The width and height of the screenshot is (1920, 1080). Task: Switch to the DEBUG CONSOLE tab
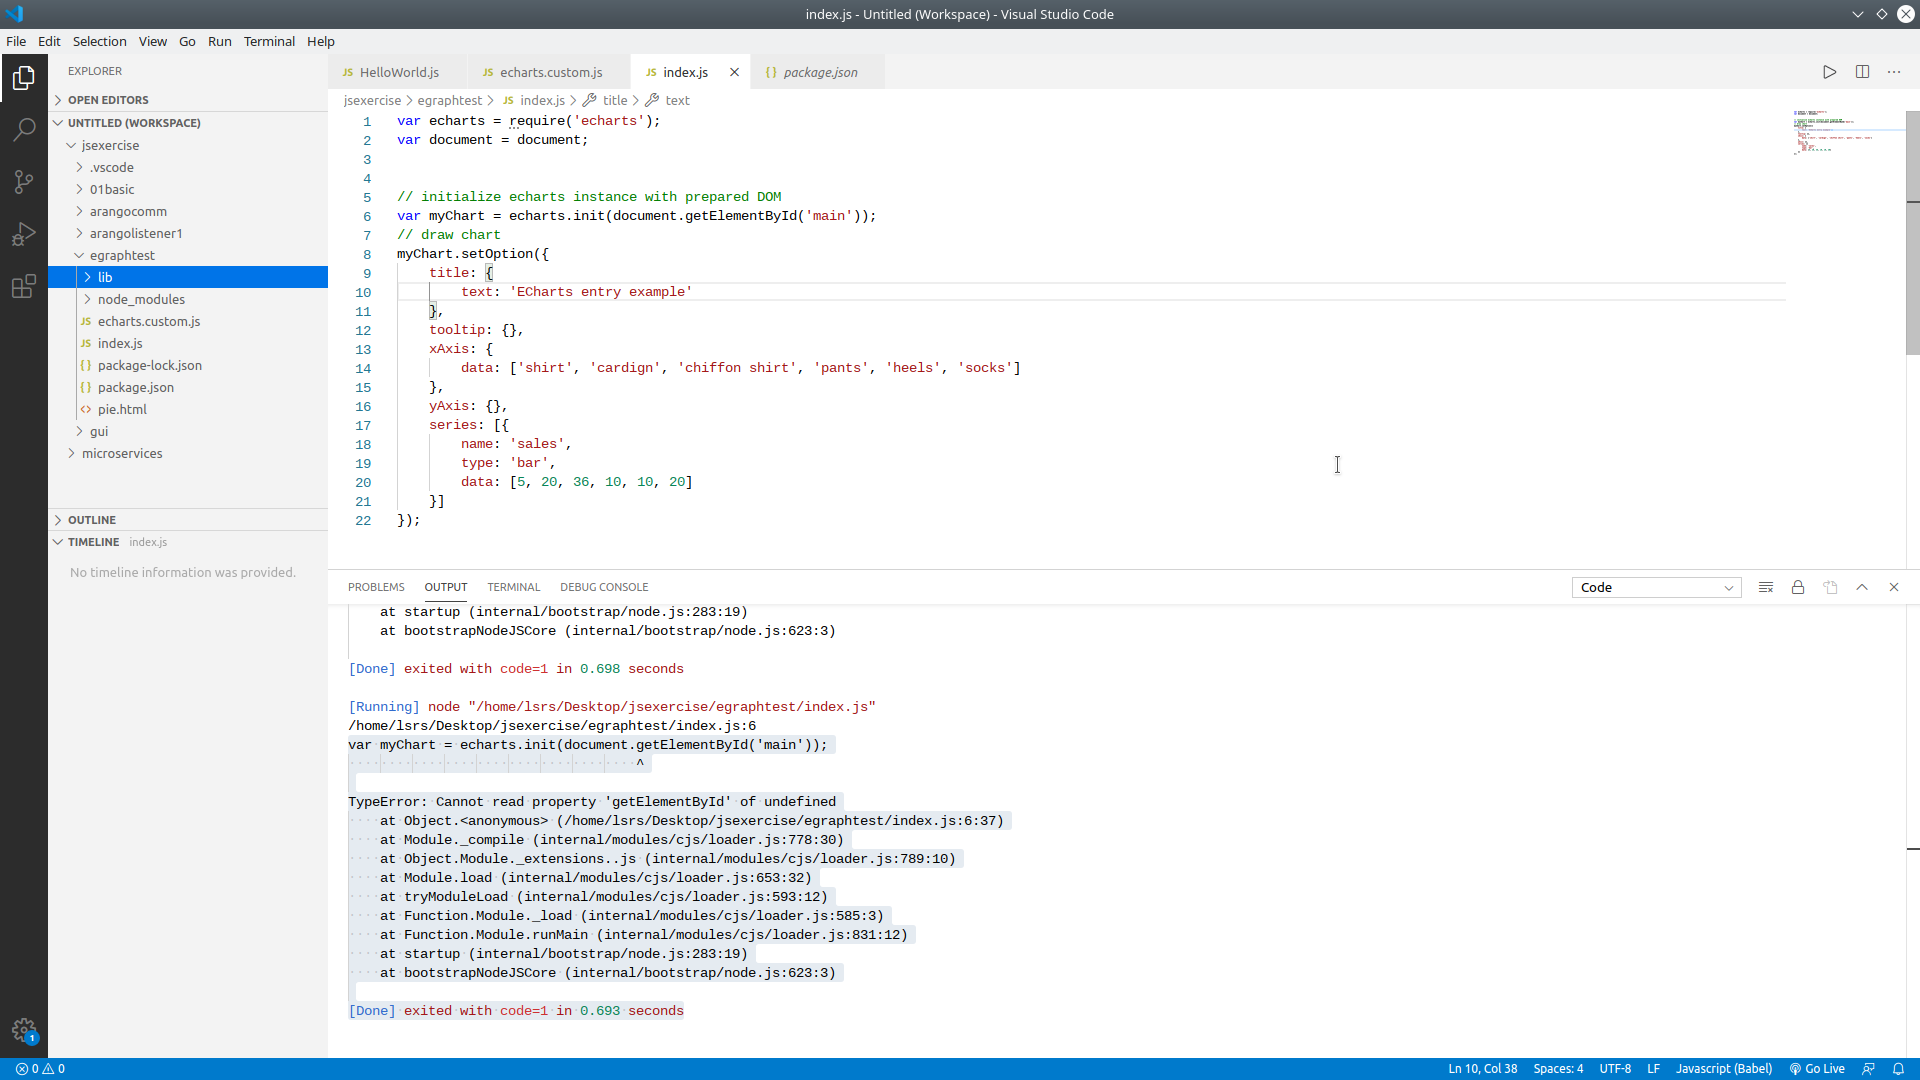click(x=604, y=587)
